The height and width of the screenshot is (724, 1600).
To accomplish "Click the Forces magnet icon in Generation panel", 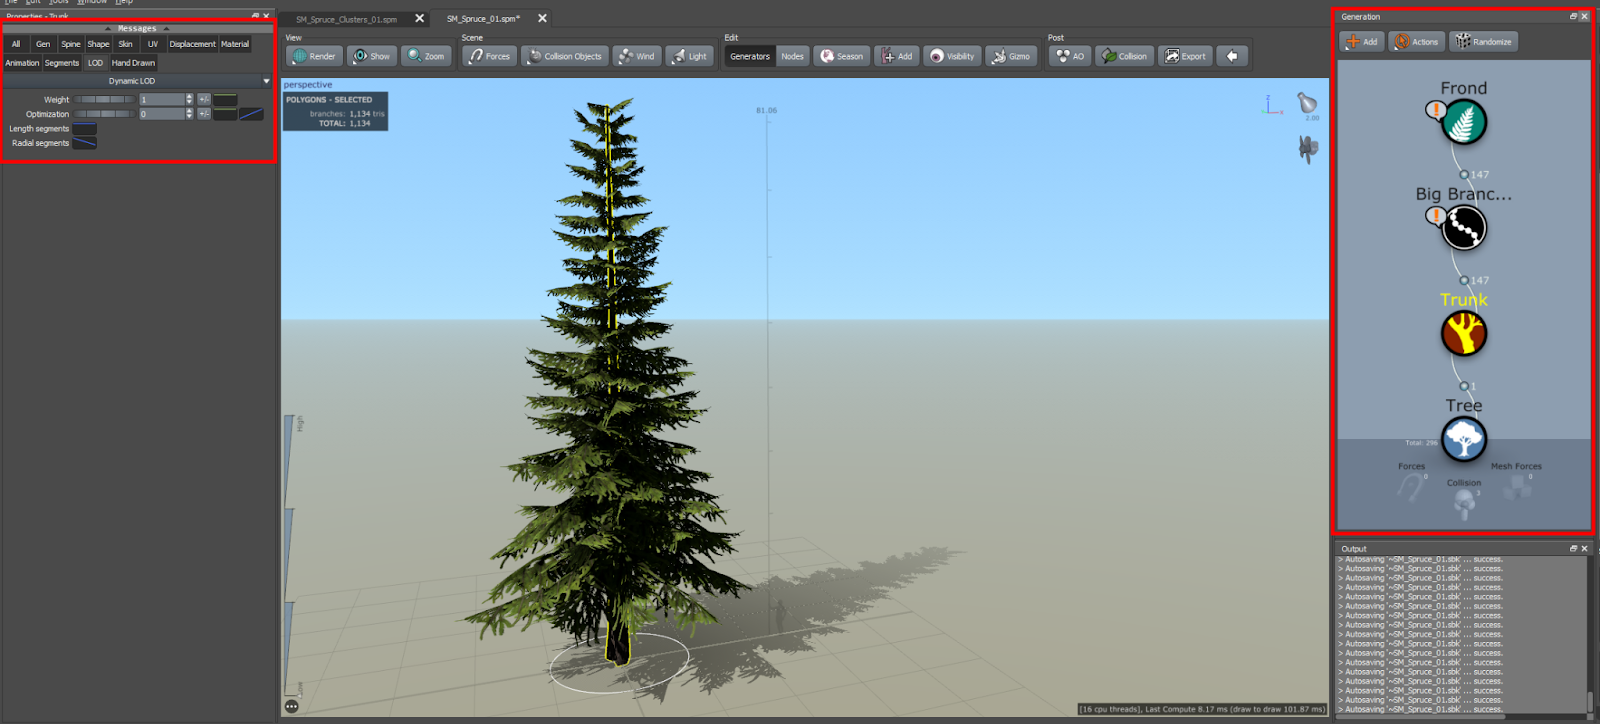I will coord(1411,488).
